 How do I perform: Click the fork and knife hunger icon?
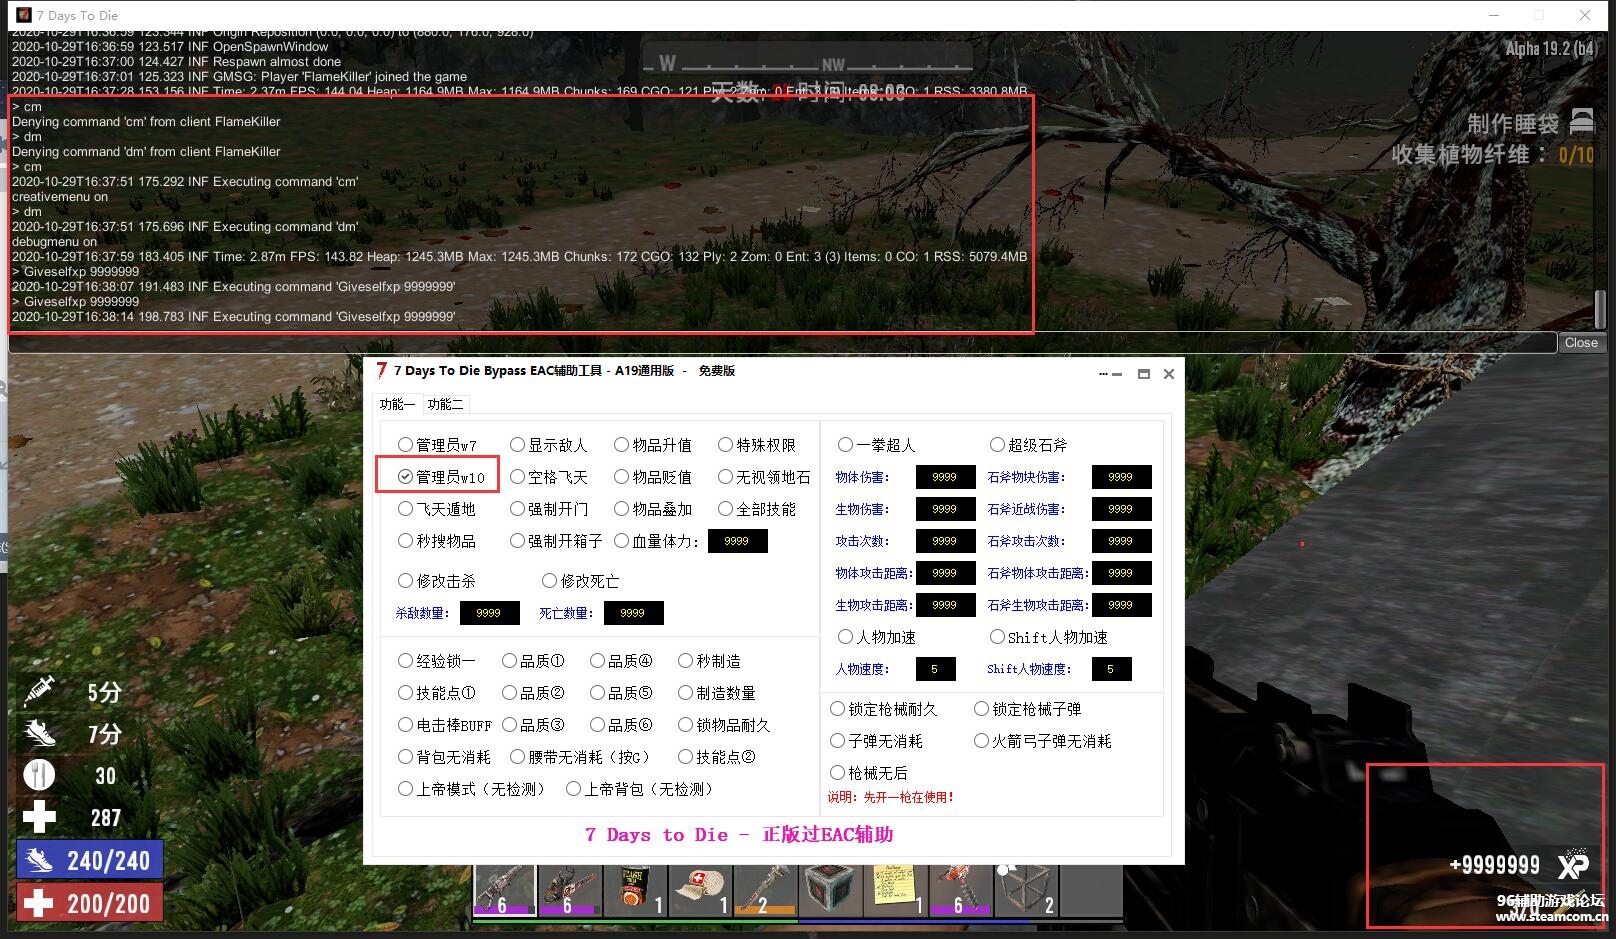[x=39, y=775]
